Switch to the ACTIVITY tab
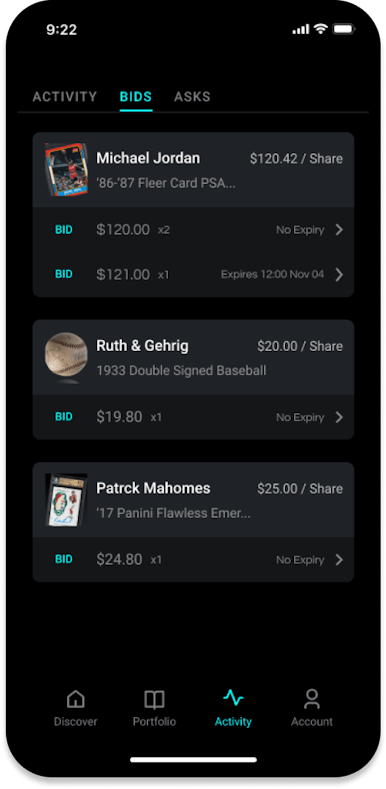This screenshot has height=789, width=386. coord(65,97)
